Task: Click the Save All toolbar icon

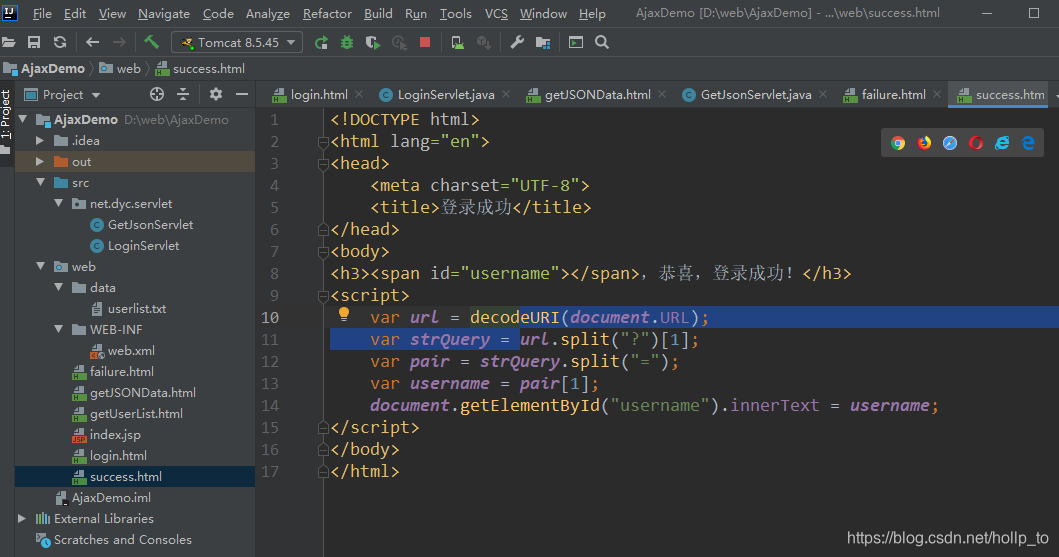Action: tap(34, 43)
